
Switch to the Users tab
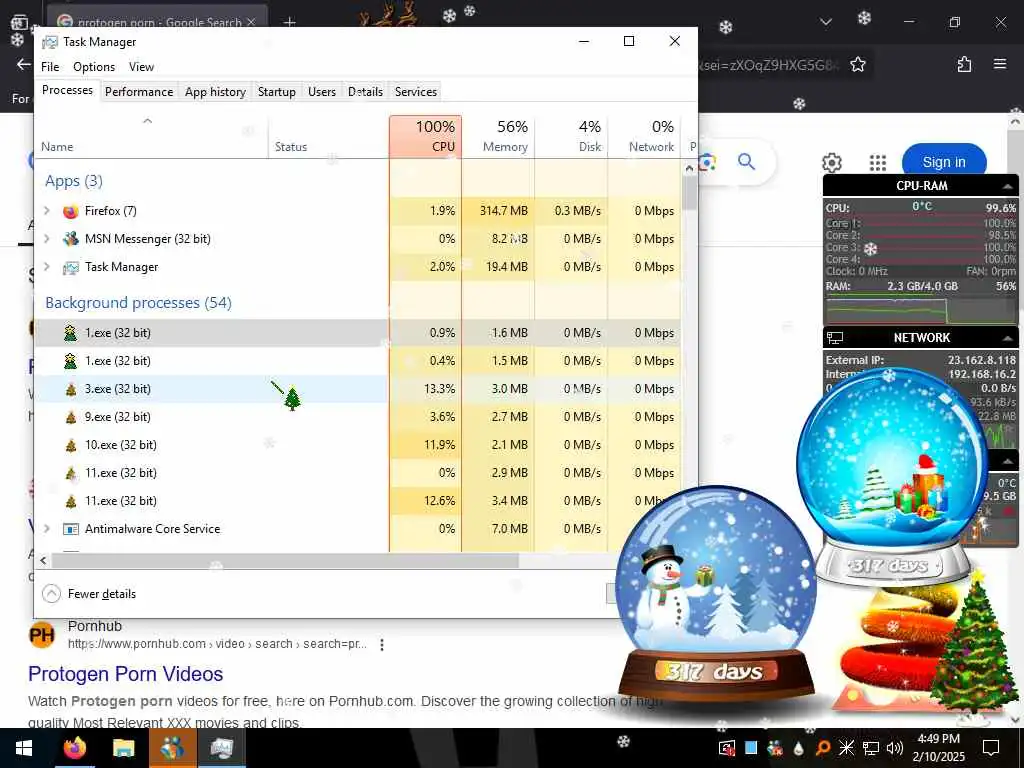pos(321,91)
